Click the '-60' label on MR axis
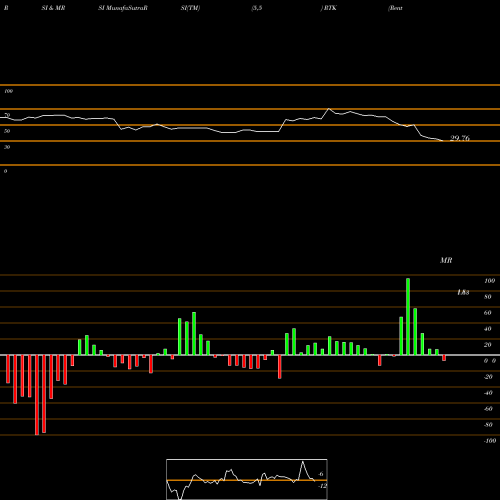 [488, 409]
